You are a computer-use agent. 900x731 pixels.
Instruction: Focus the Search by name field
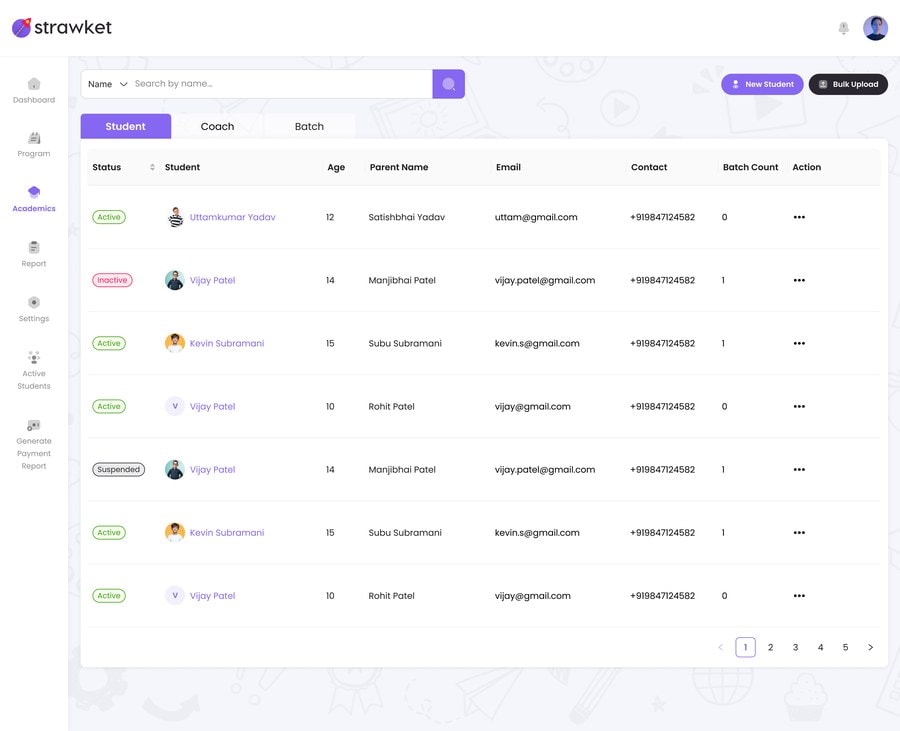point(281,84)
